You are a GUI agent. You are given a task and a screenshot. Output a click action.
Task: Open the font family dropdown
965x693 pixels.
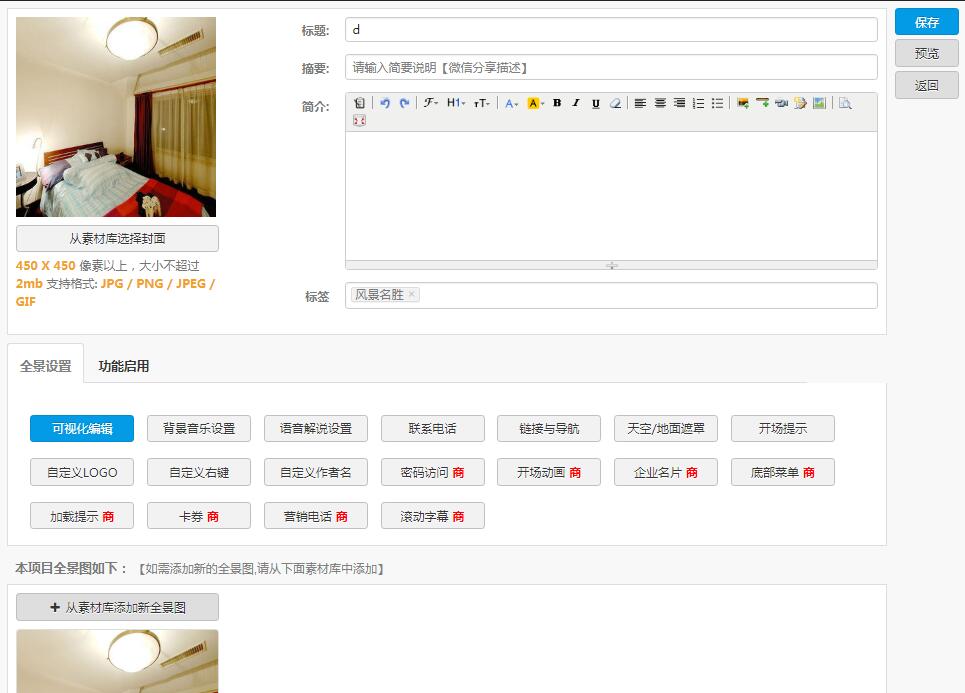[431, 103]
